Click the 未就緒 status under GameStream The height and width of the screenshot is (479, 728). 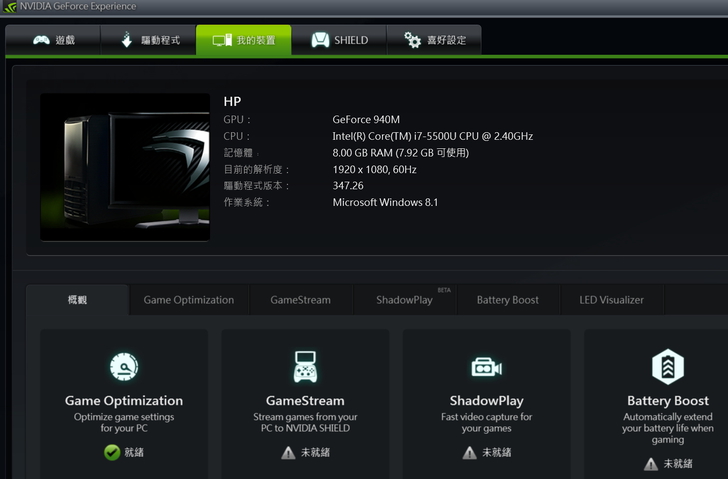pos(315,453)
